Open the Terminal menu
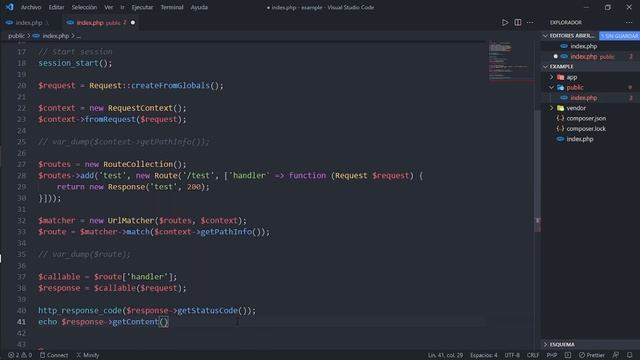 (172, 7)
